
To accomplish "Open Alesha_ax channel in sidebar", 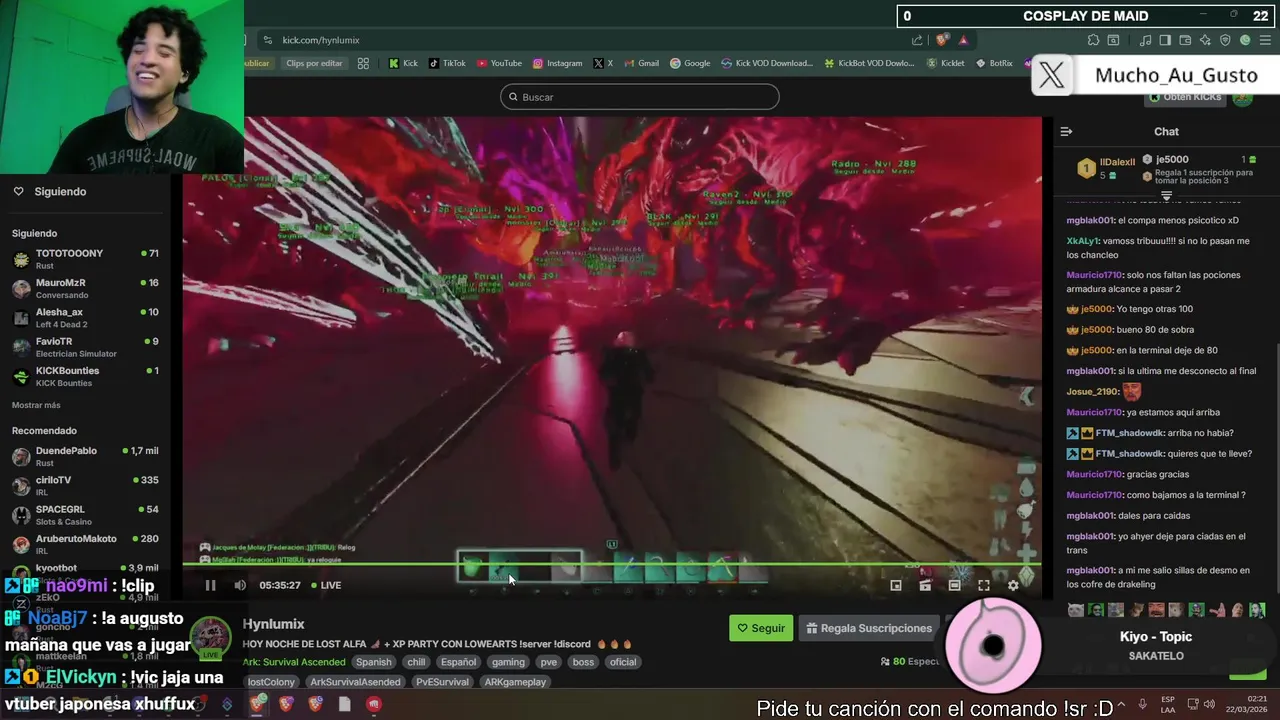I will pyautogui.click(x=85, y=318).
